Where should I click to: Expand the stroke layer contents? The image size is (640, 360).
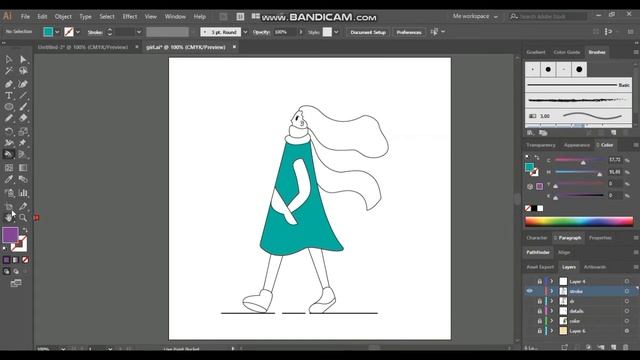551,291
